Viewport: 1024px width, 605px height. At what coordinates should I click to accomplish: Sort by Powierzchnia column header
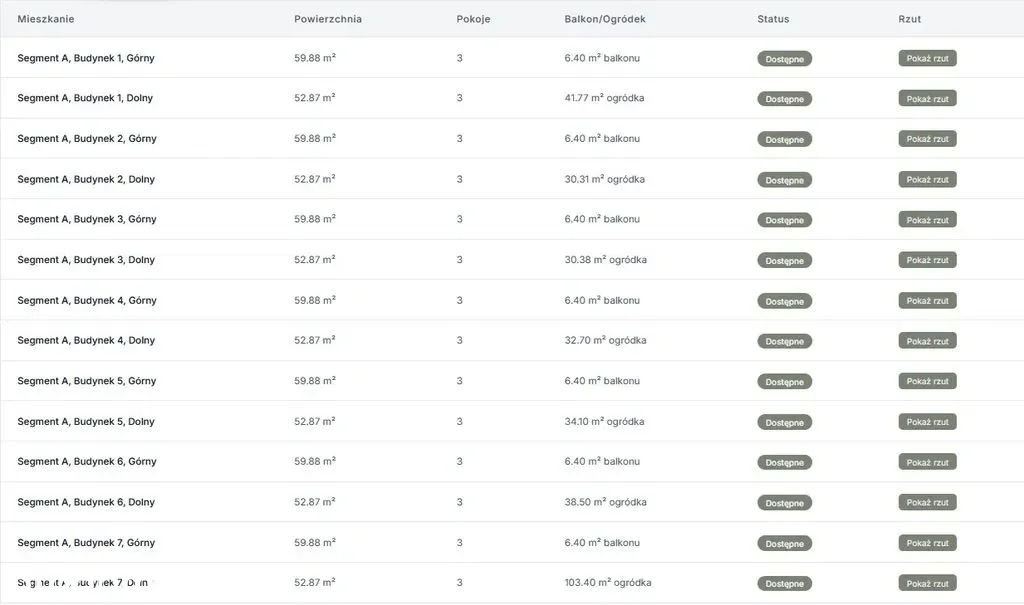point(328,19)
